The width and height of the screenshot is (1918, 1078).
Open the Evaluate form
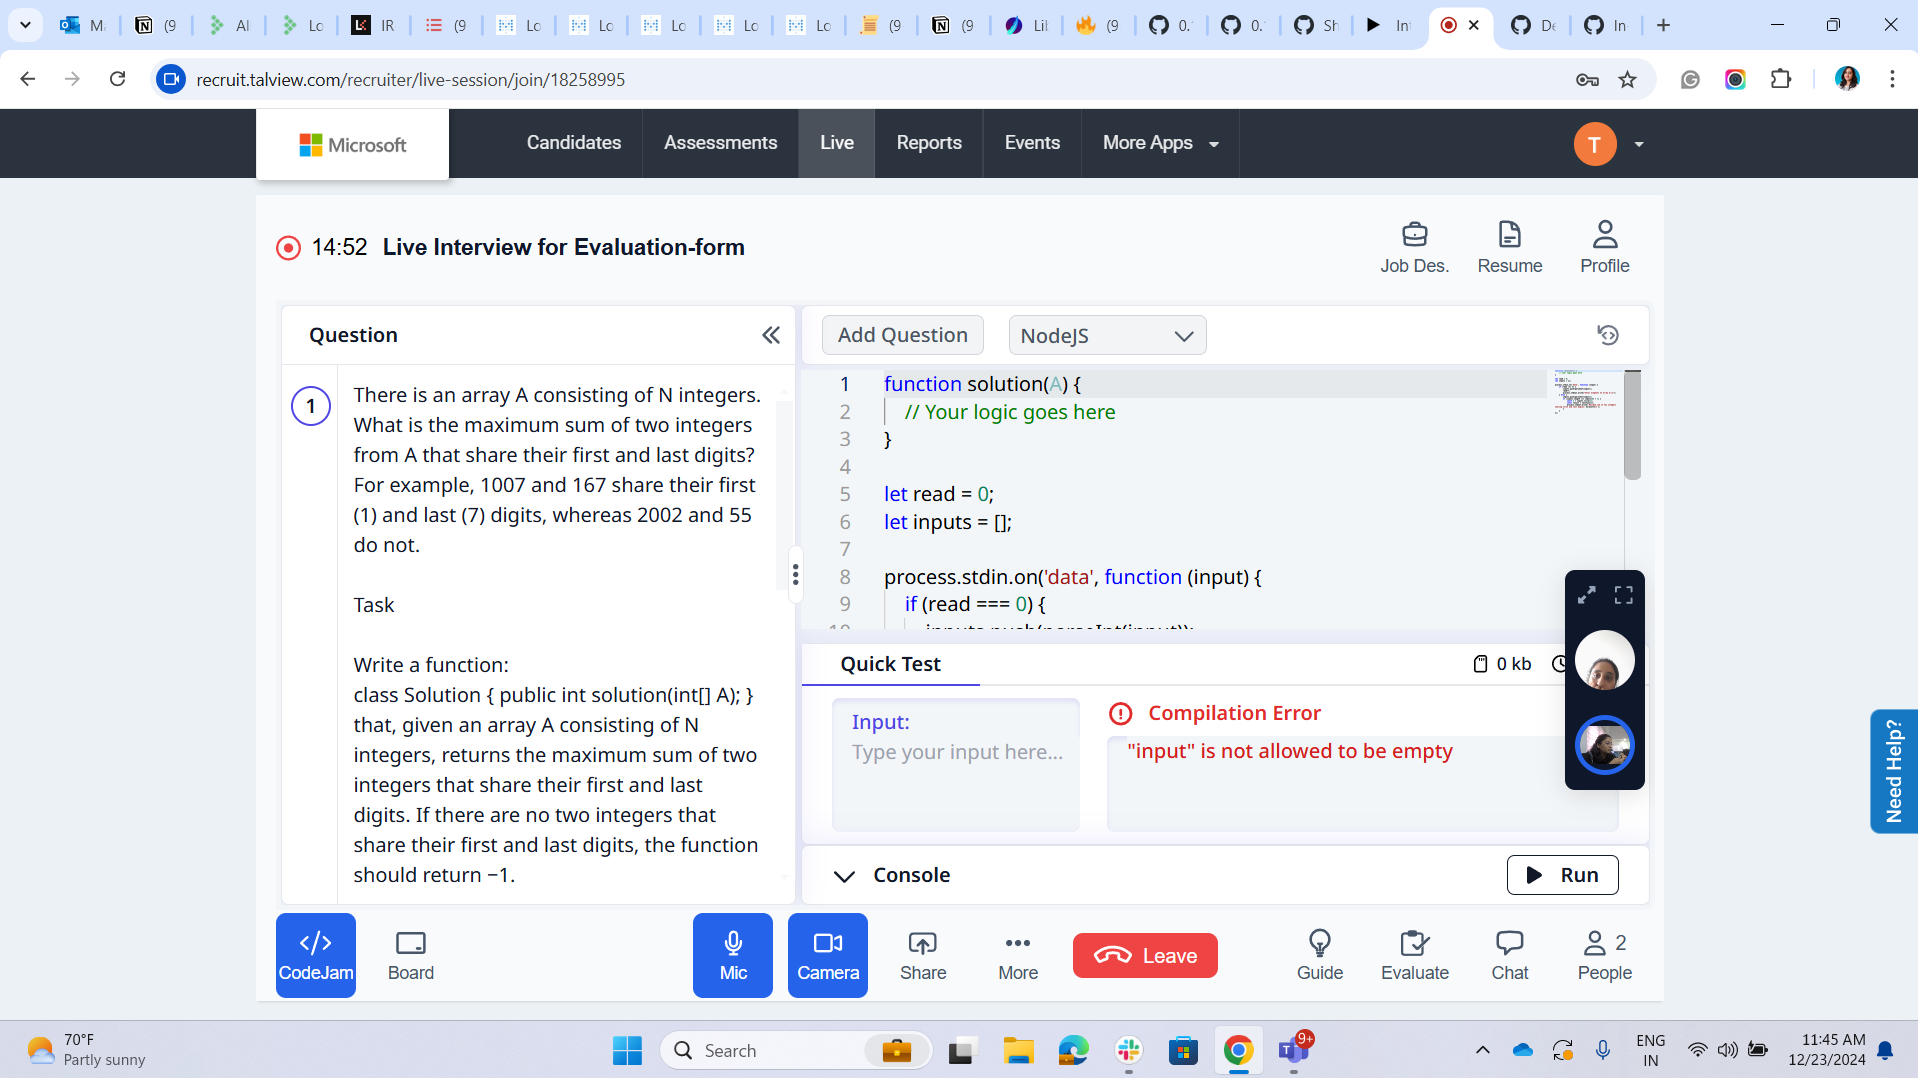tap(1414, 955)
